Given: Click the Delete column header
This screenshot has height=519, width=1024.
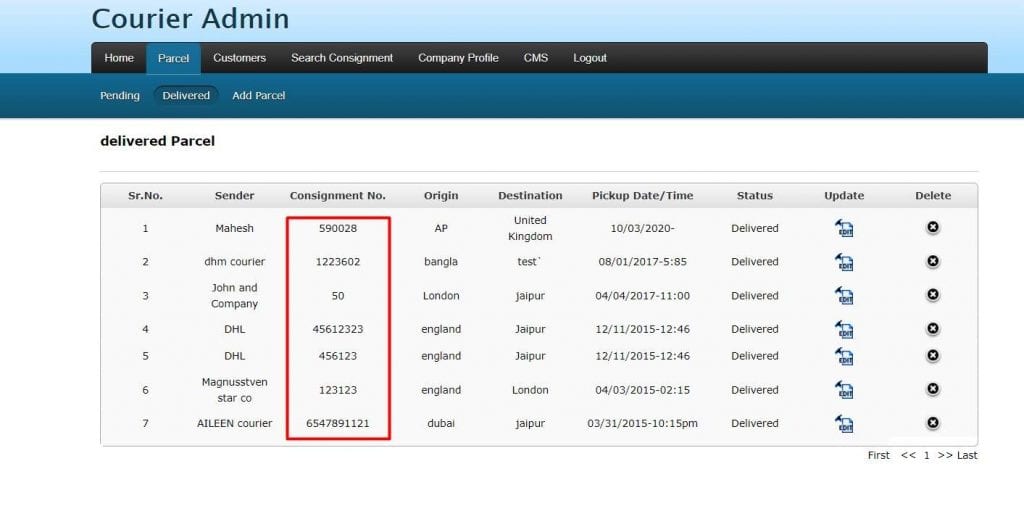Looking at the screenshot, I should [x=933, y=195].
